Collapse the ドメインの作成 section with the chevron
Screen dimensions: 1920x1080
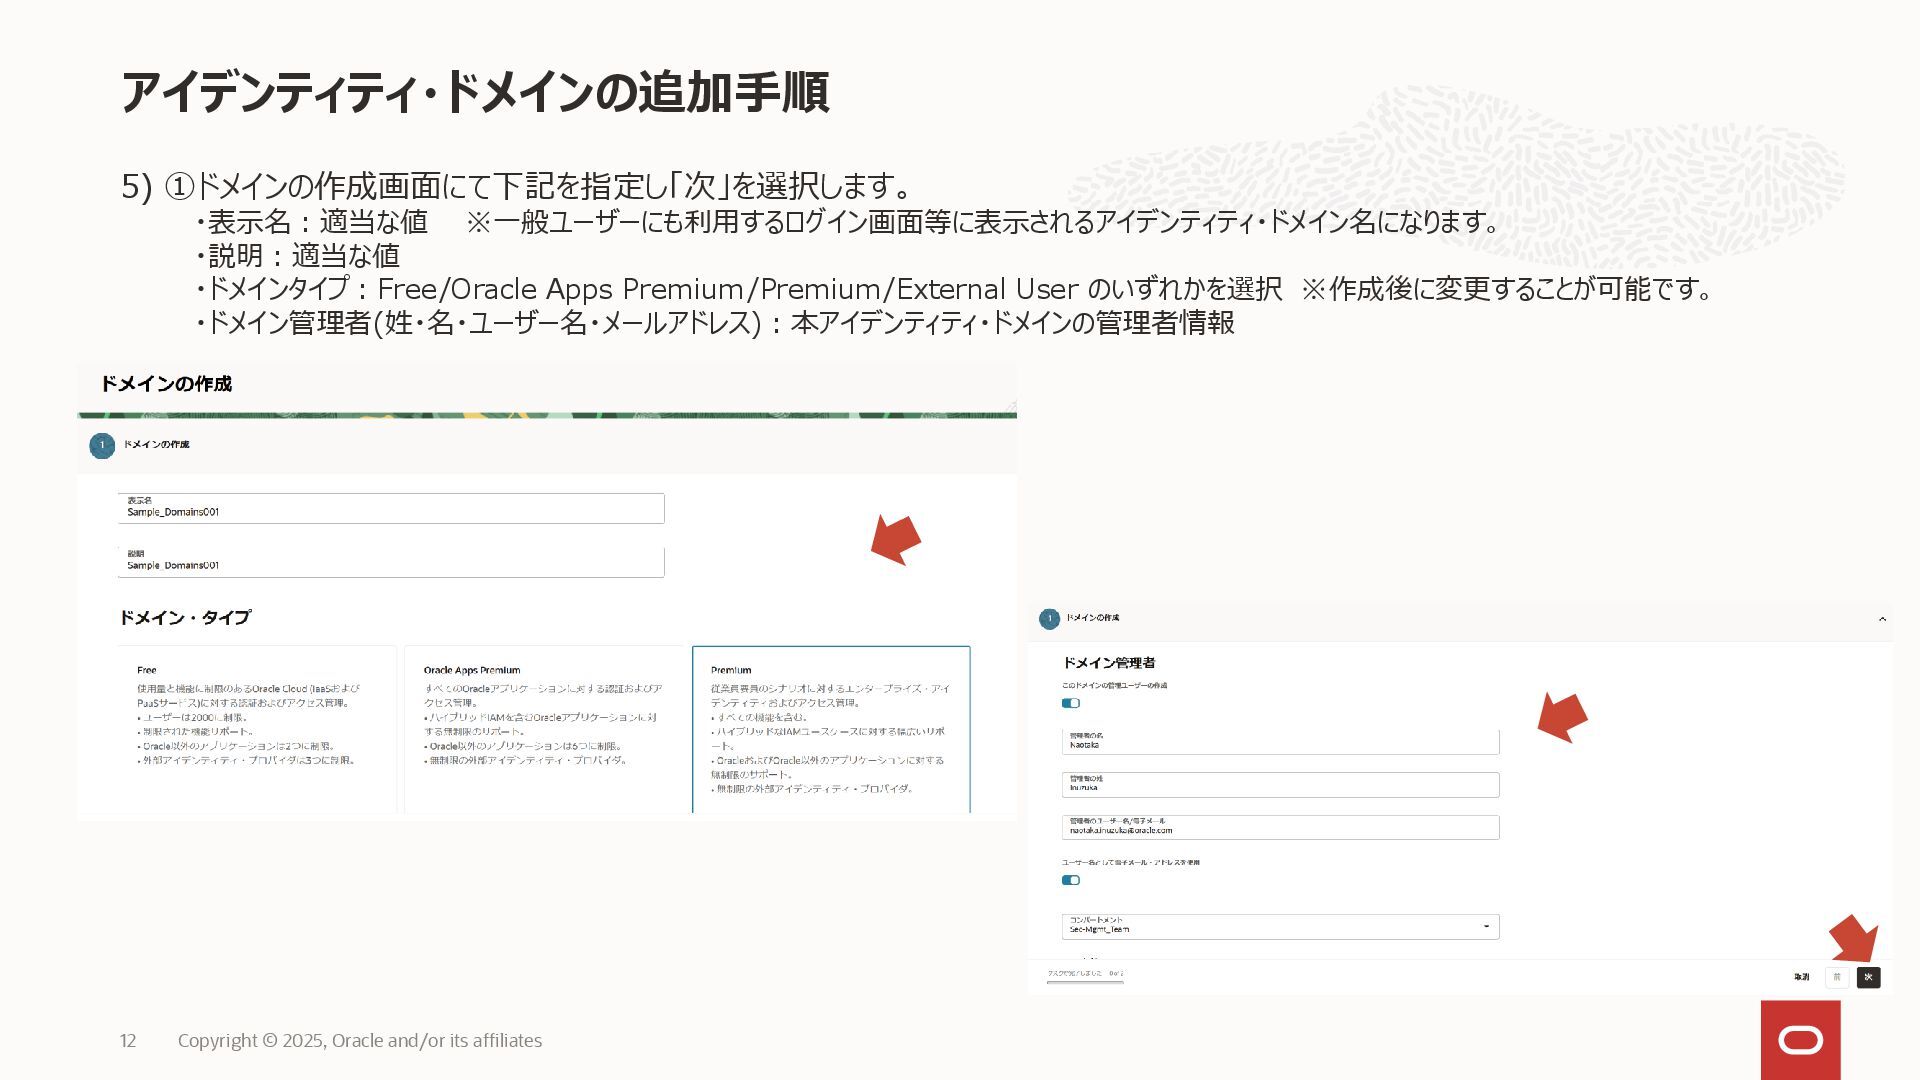[x=1882, y=619]
